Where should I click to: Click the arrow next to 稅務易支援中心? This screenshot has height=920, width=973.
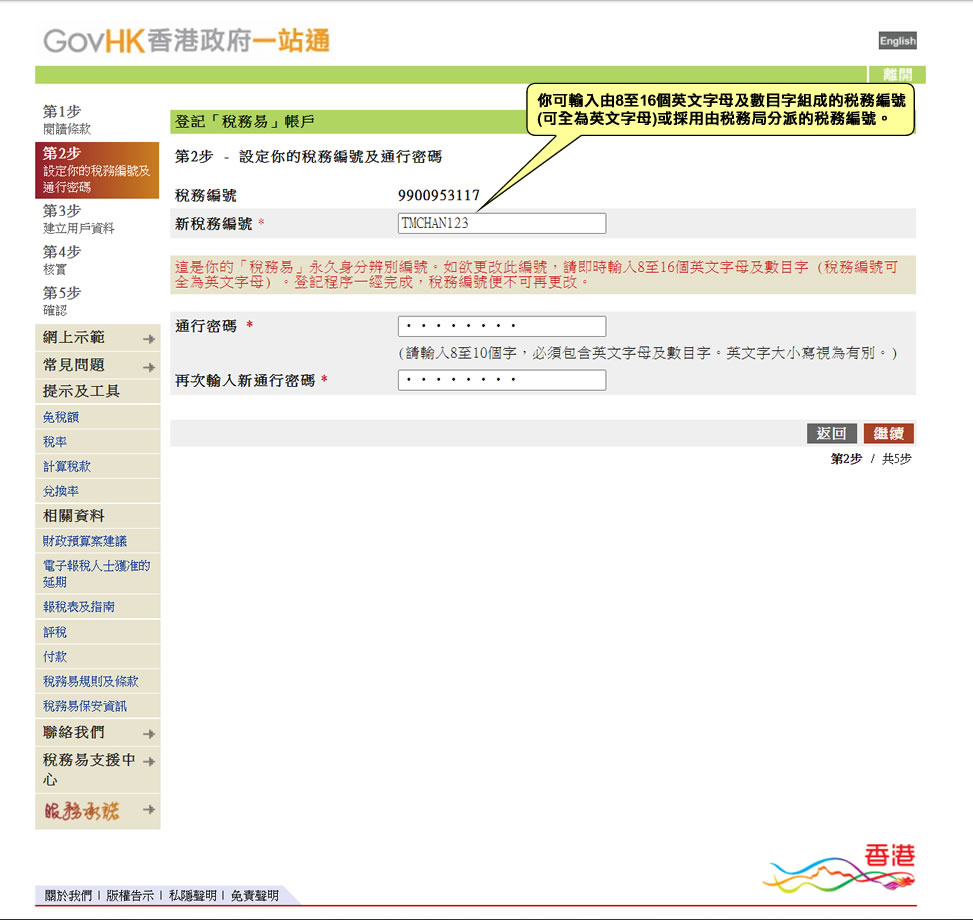click(x=150, y=759)
